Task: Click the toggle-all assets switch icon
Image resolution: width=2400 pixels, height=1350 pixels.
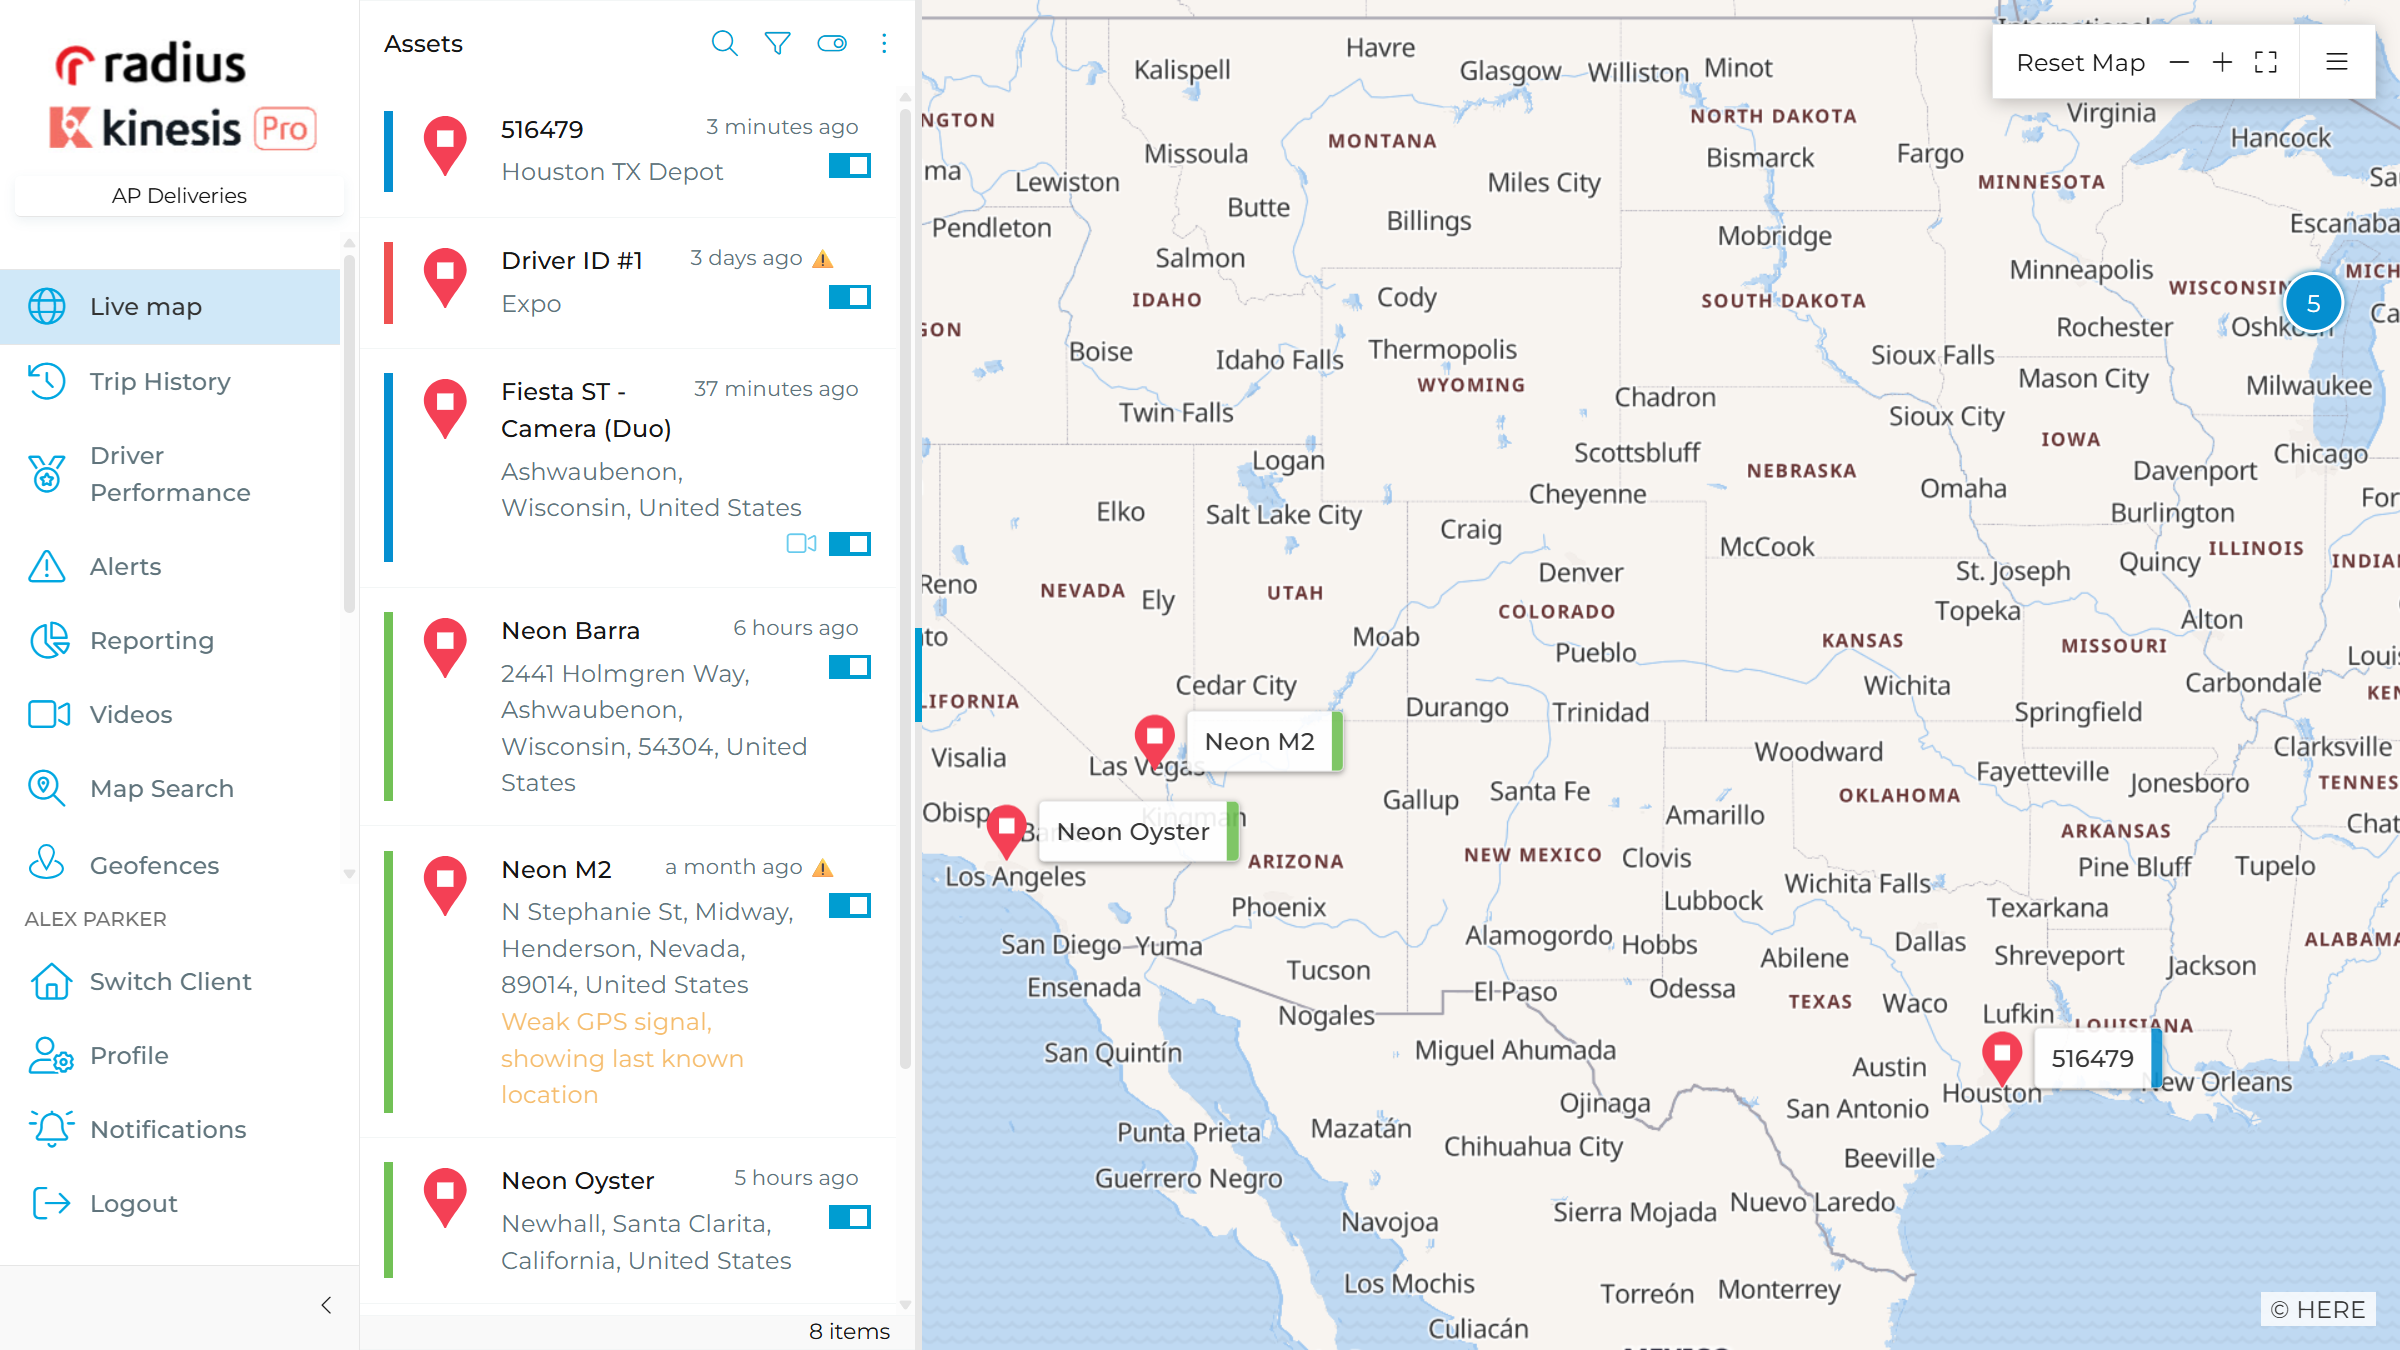Action: (x=832, y=43)
